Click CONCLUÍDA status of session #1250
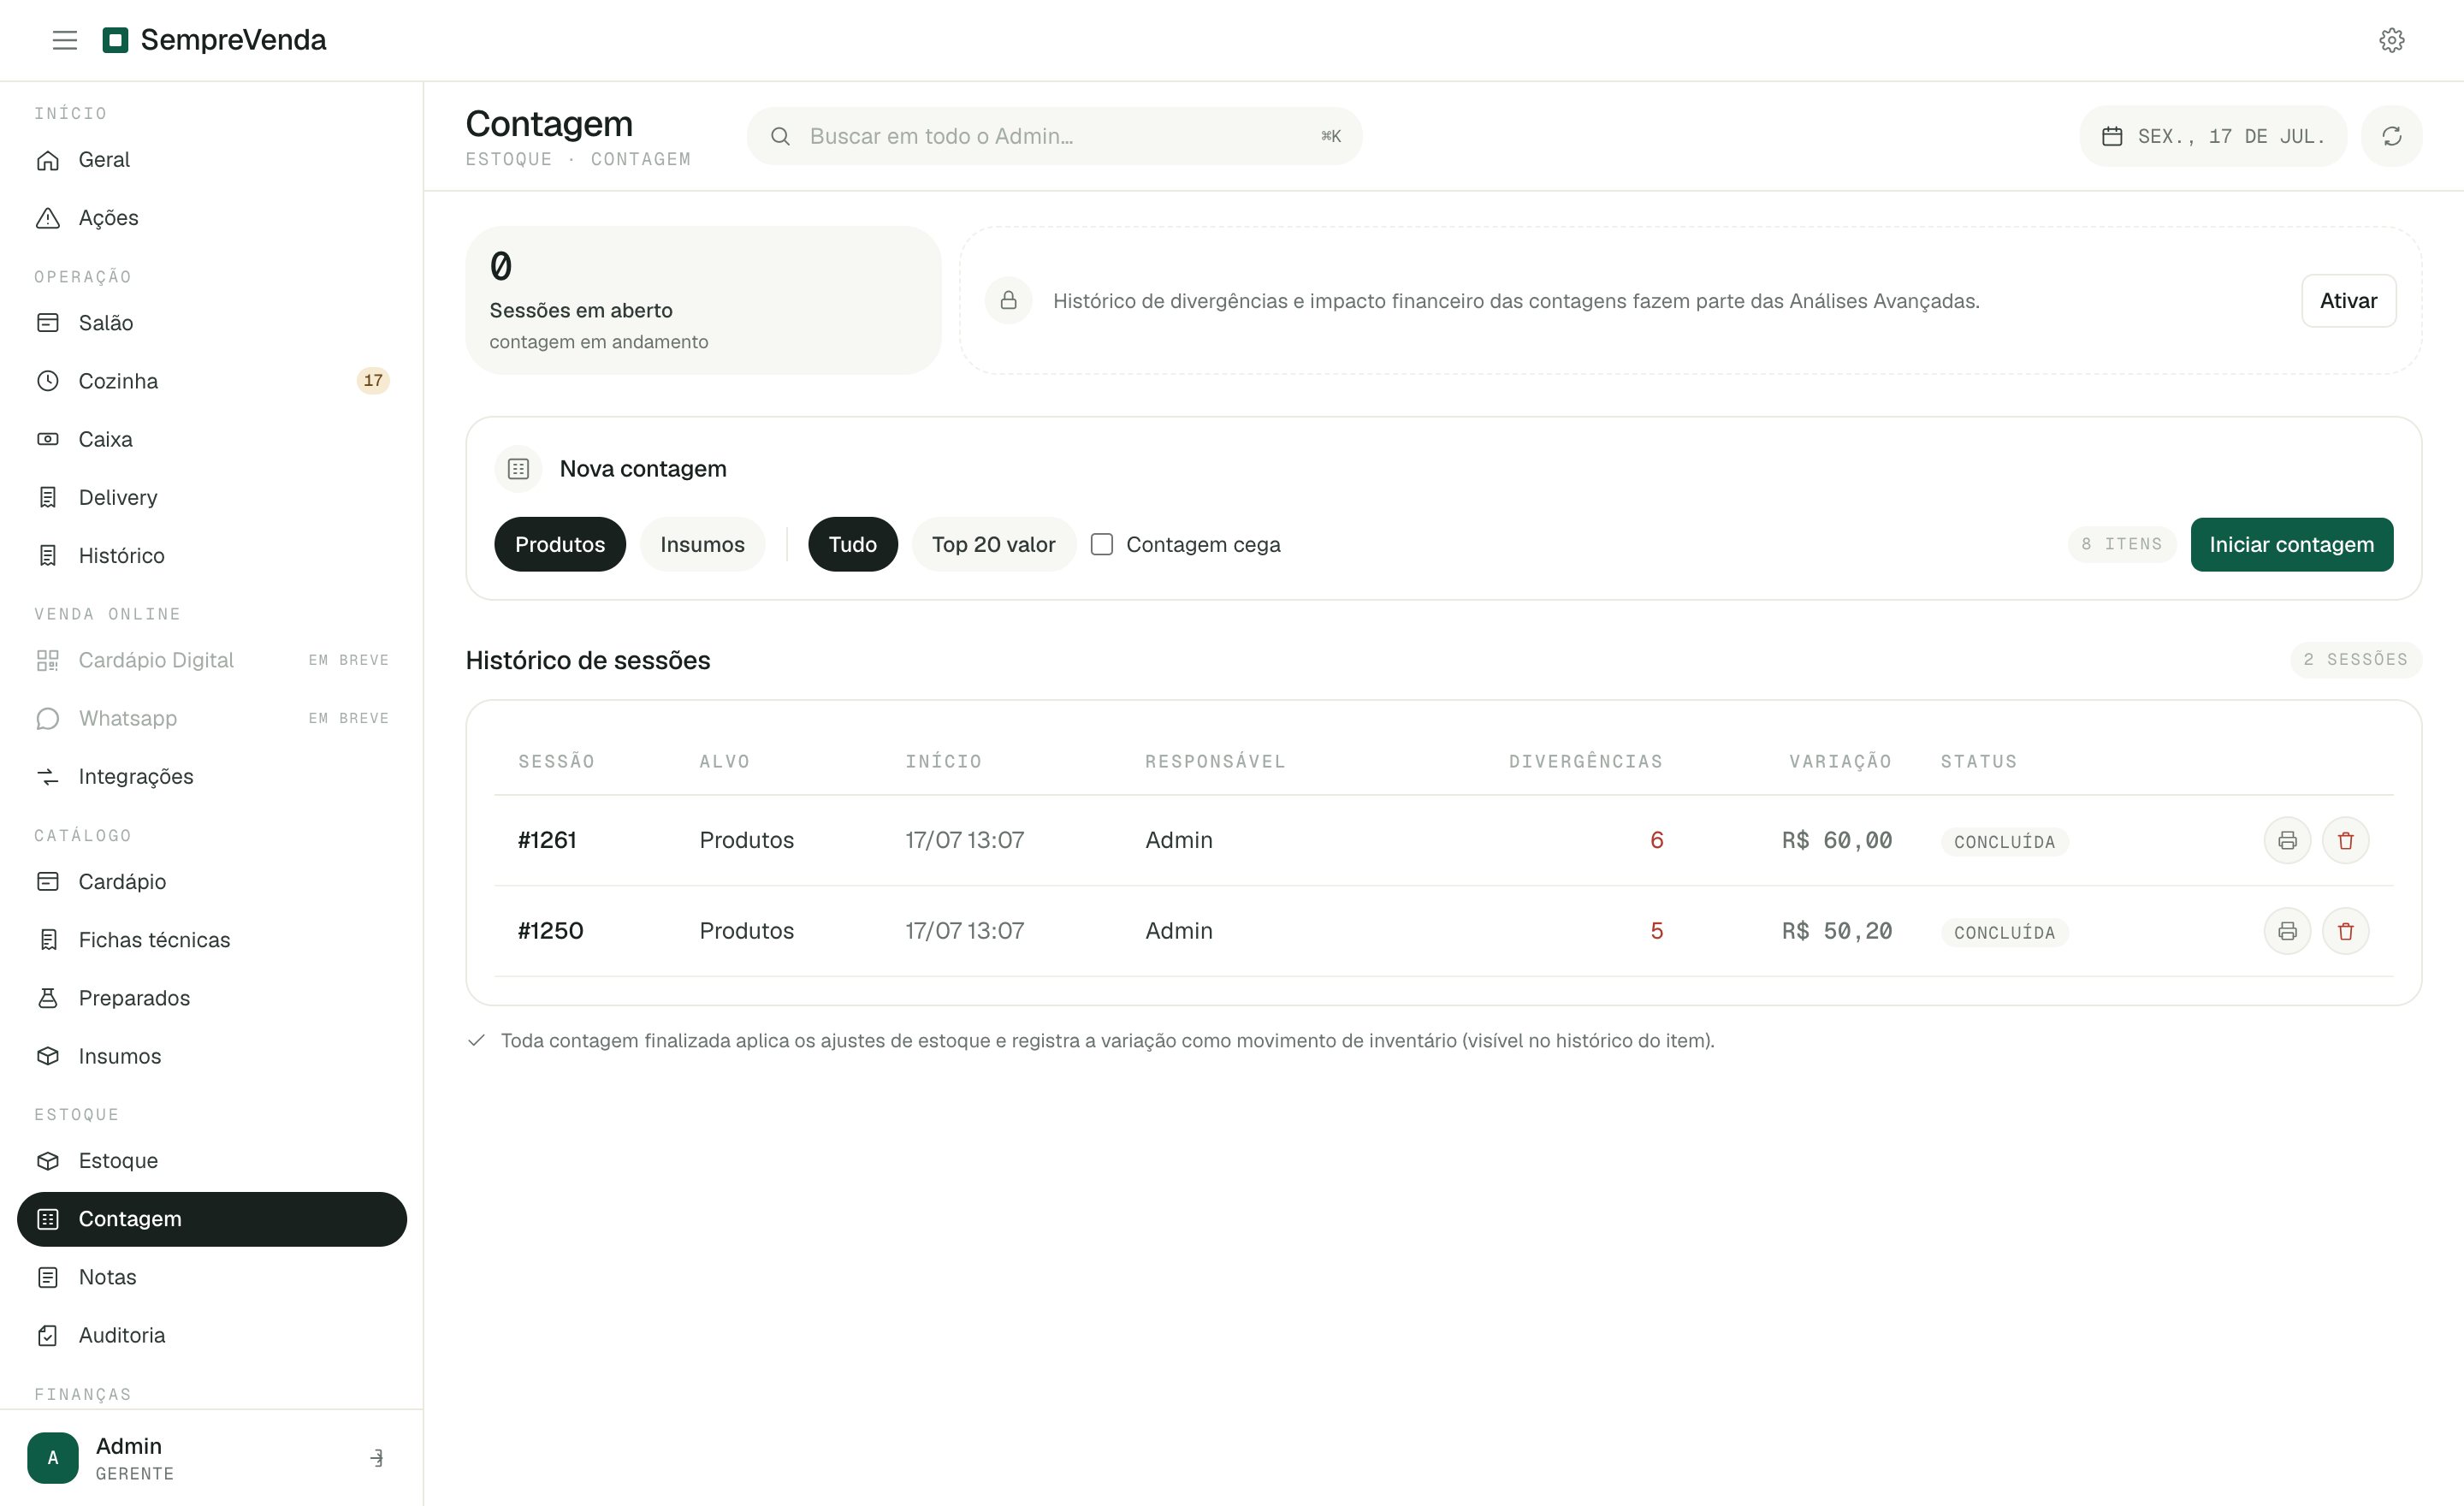Screen dimensions: 2464x1506 coord(2004,933)
